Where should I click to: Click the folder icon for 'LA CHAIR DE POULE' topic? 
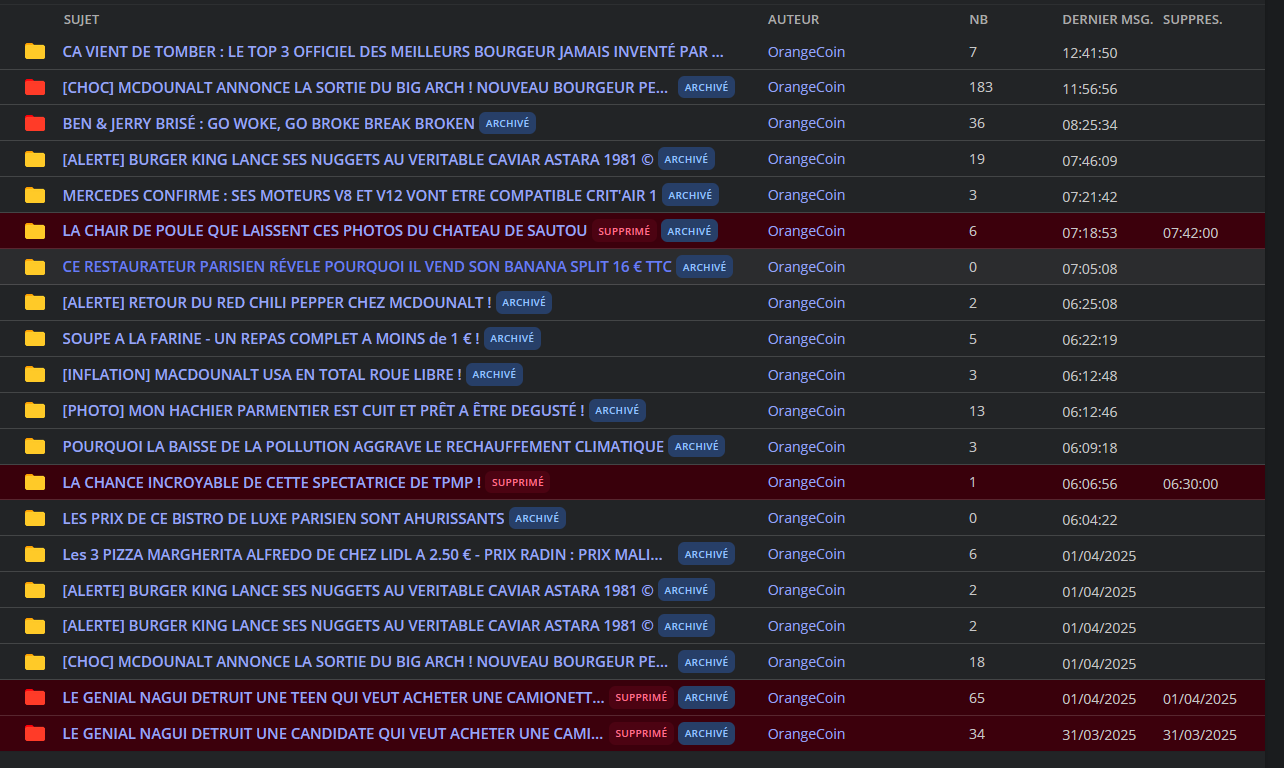click(35, 231)
